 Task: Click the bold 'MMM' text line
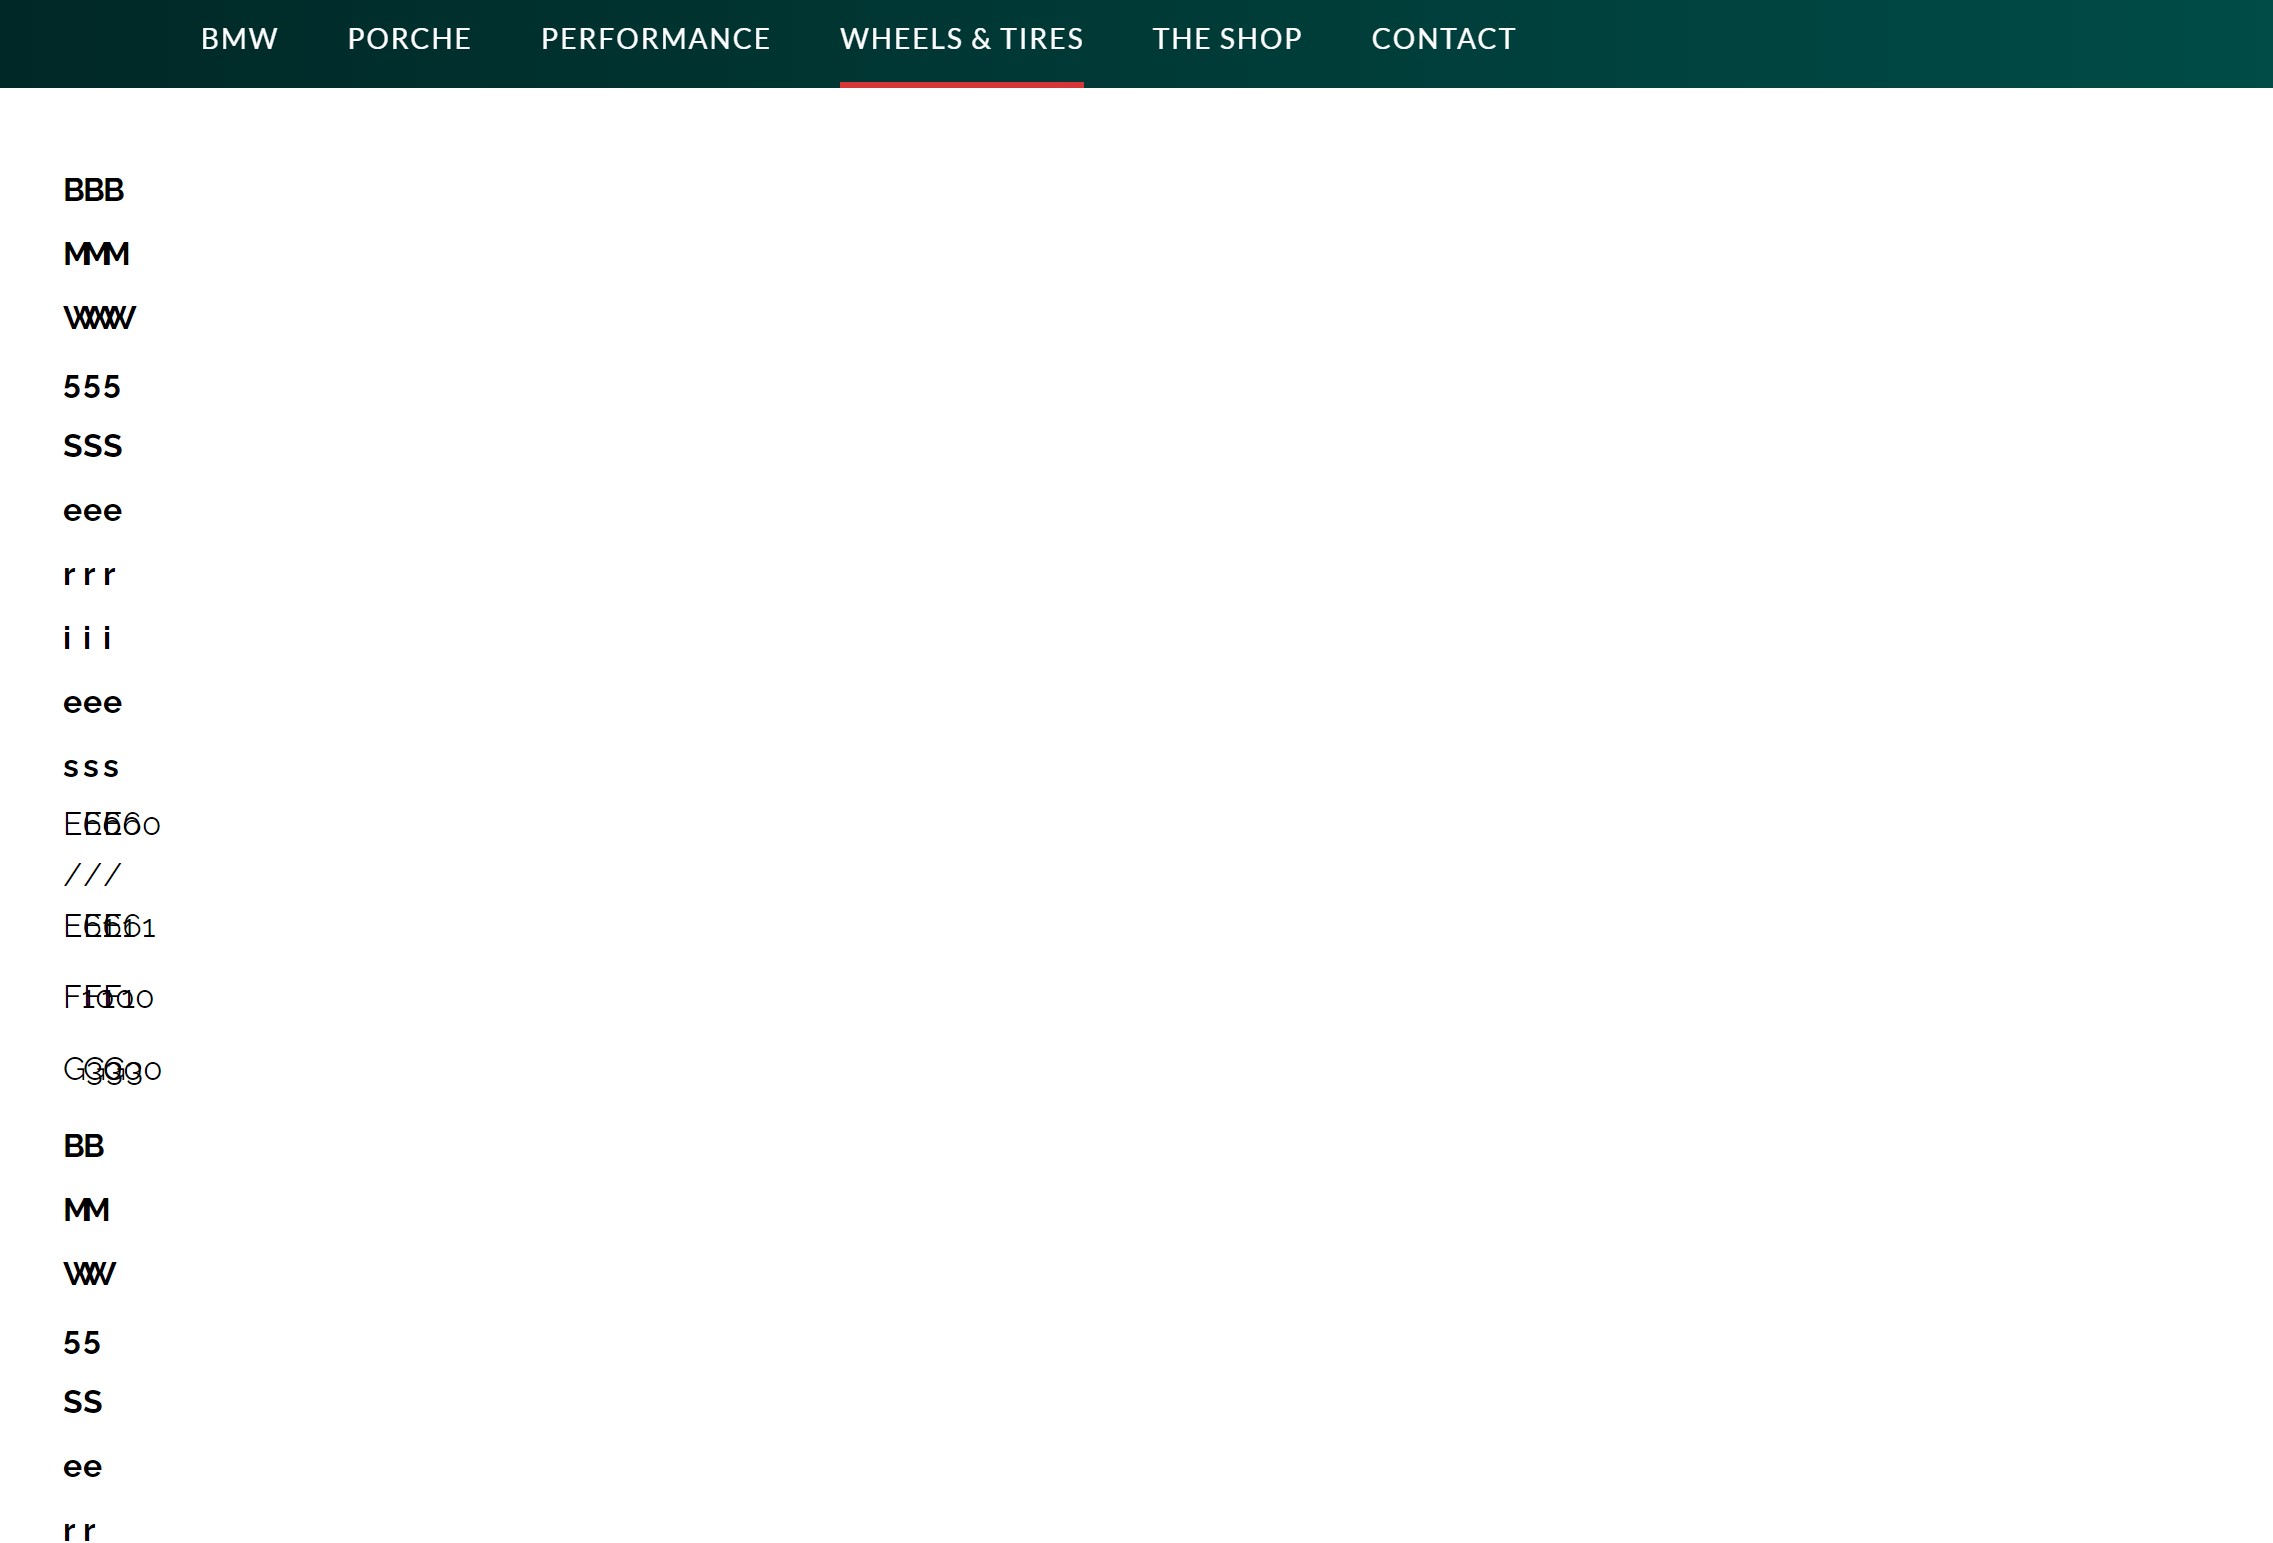96,254
